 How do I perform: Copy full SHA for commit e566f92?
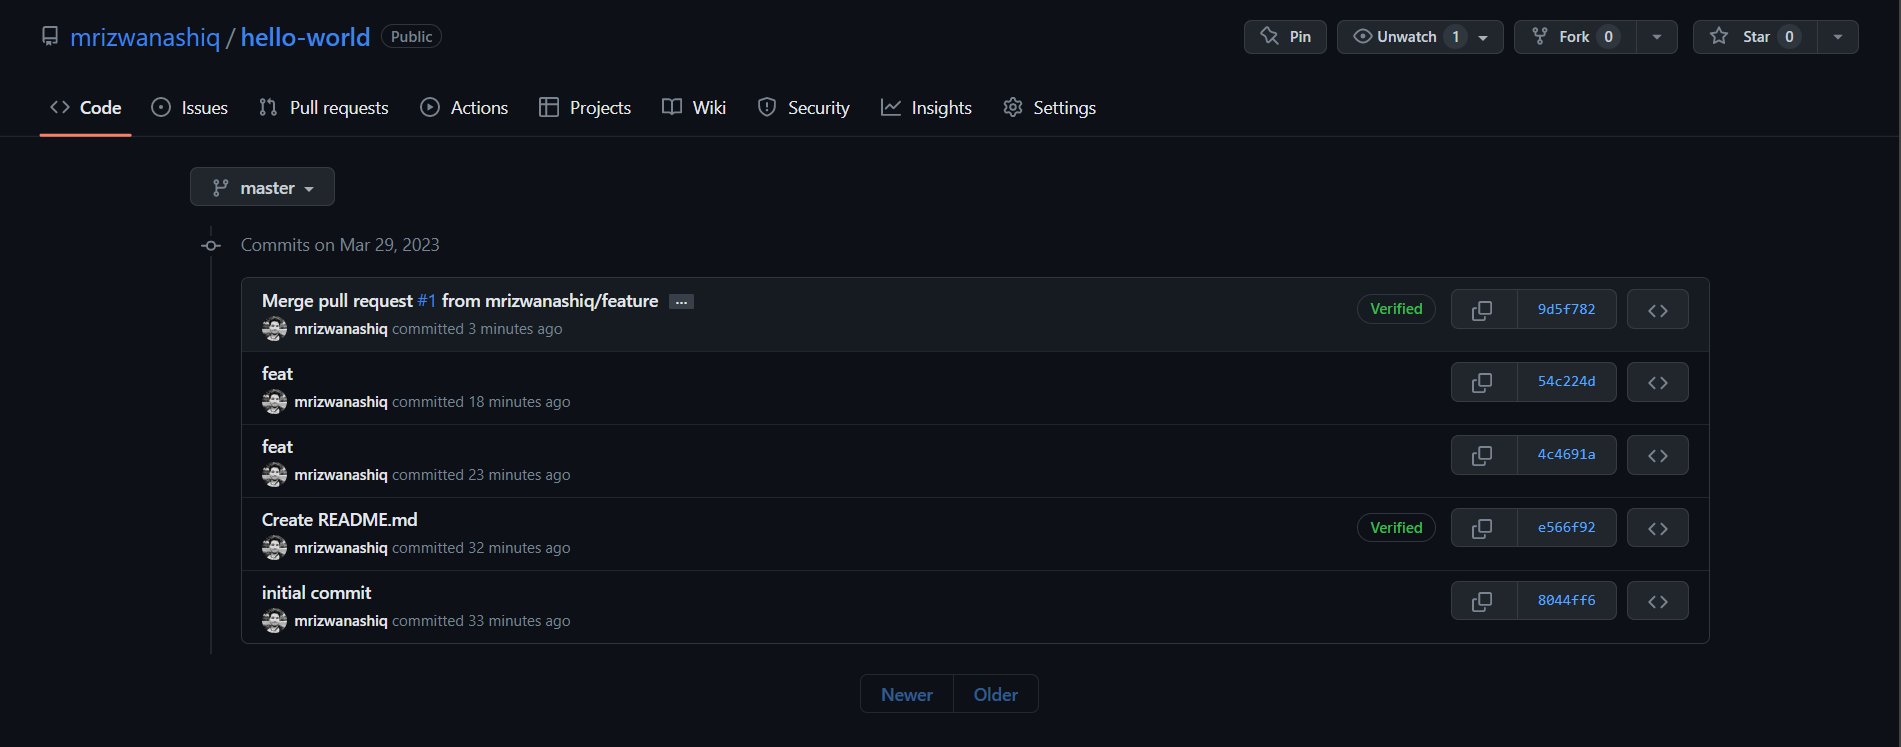tap(1484, 528)
